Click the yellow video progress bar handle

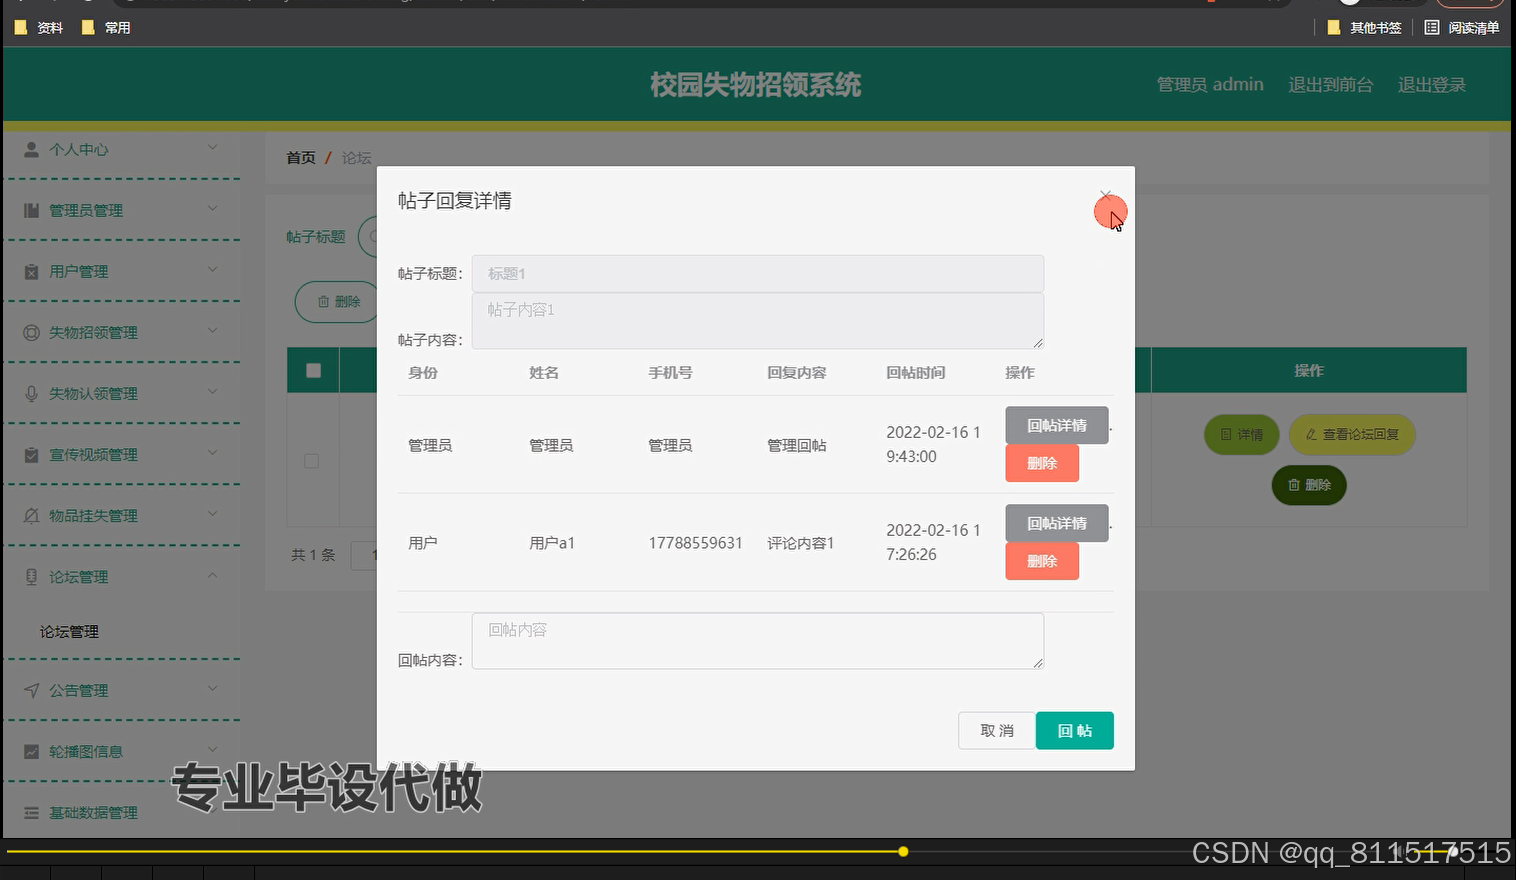903,852
